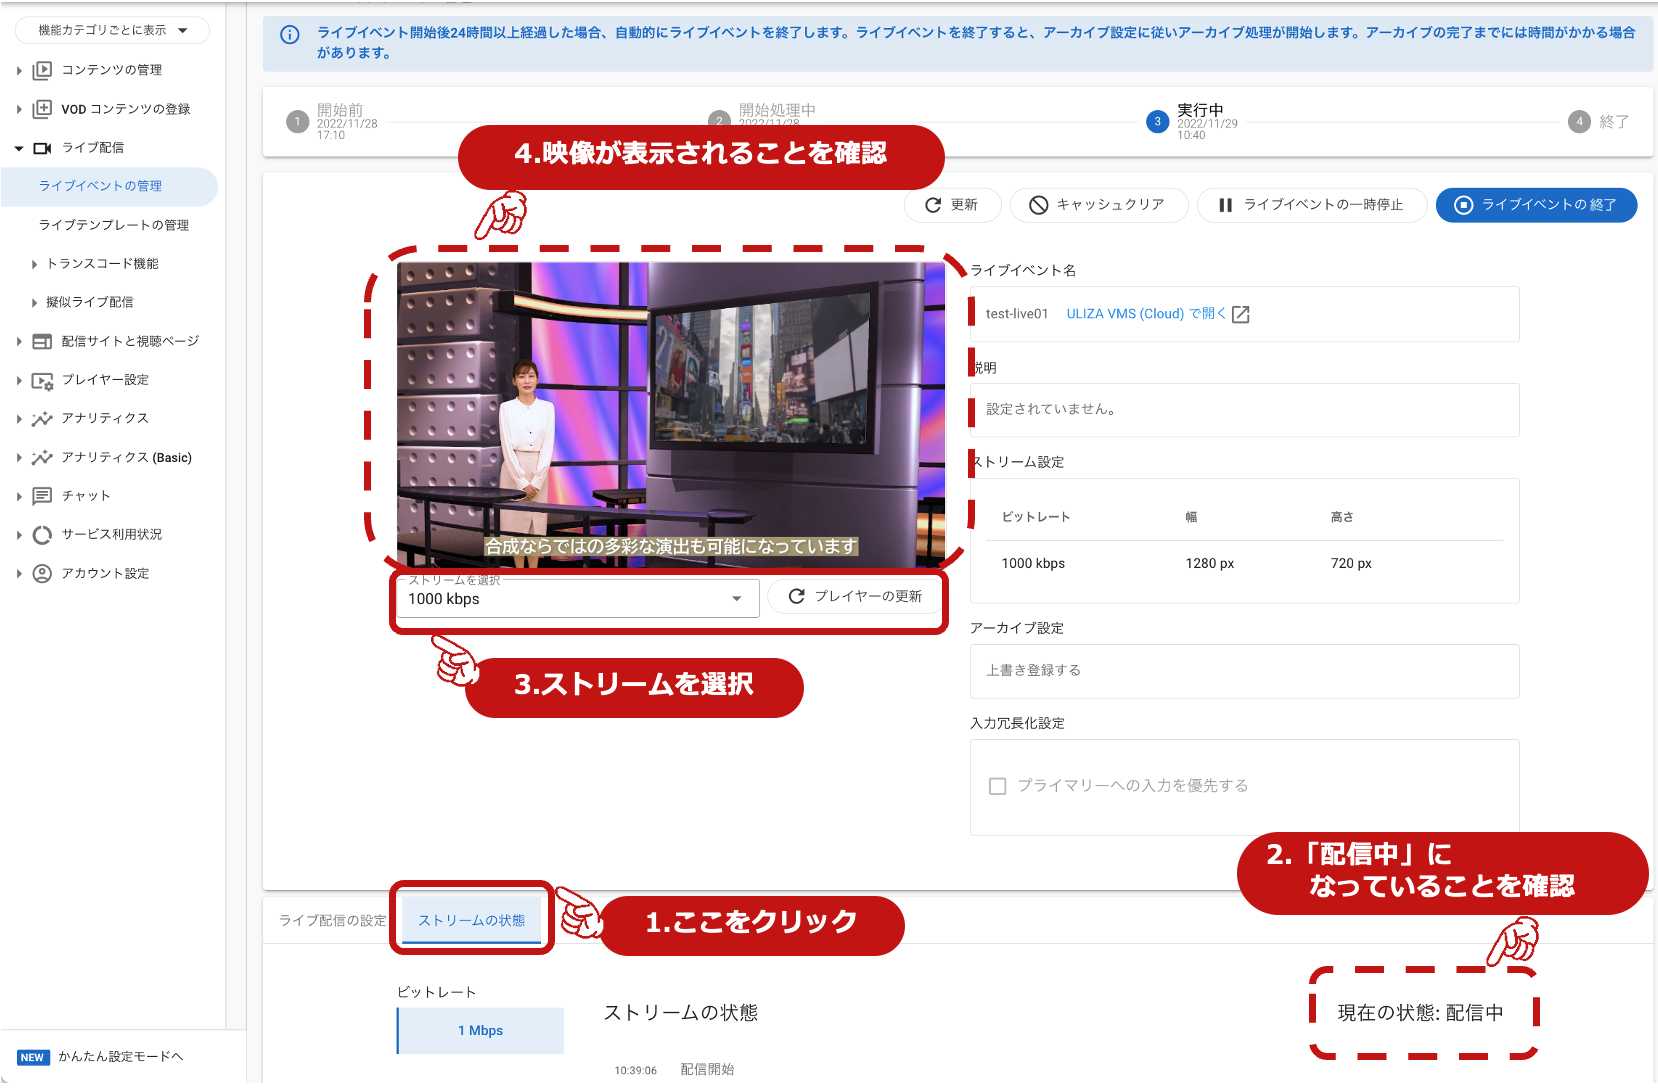Click ライブイベントの一時停止 button
Image resolution: width=1658 pixels, height=1088 pixels.
[1311, 205]
